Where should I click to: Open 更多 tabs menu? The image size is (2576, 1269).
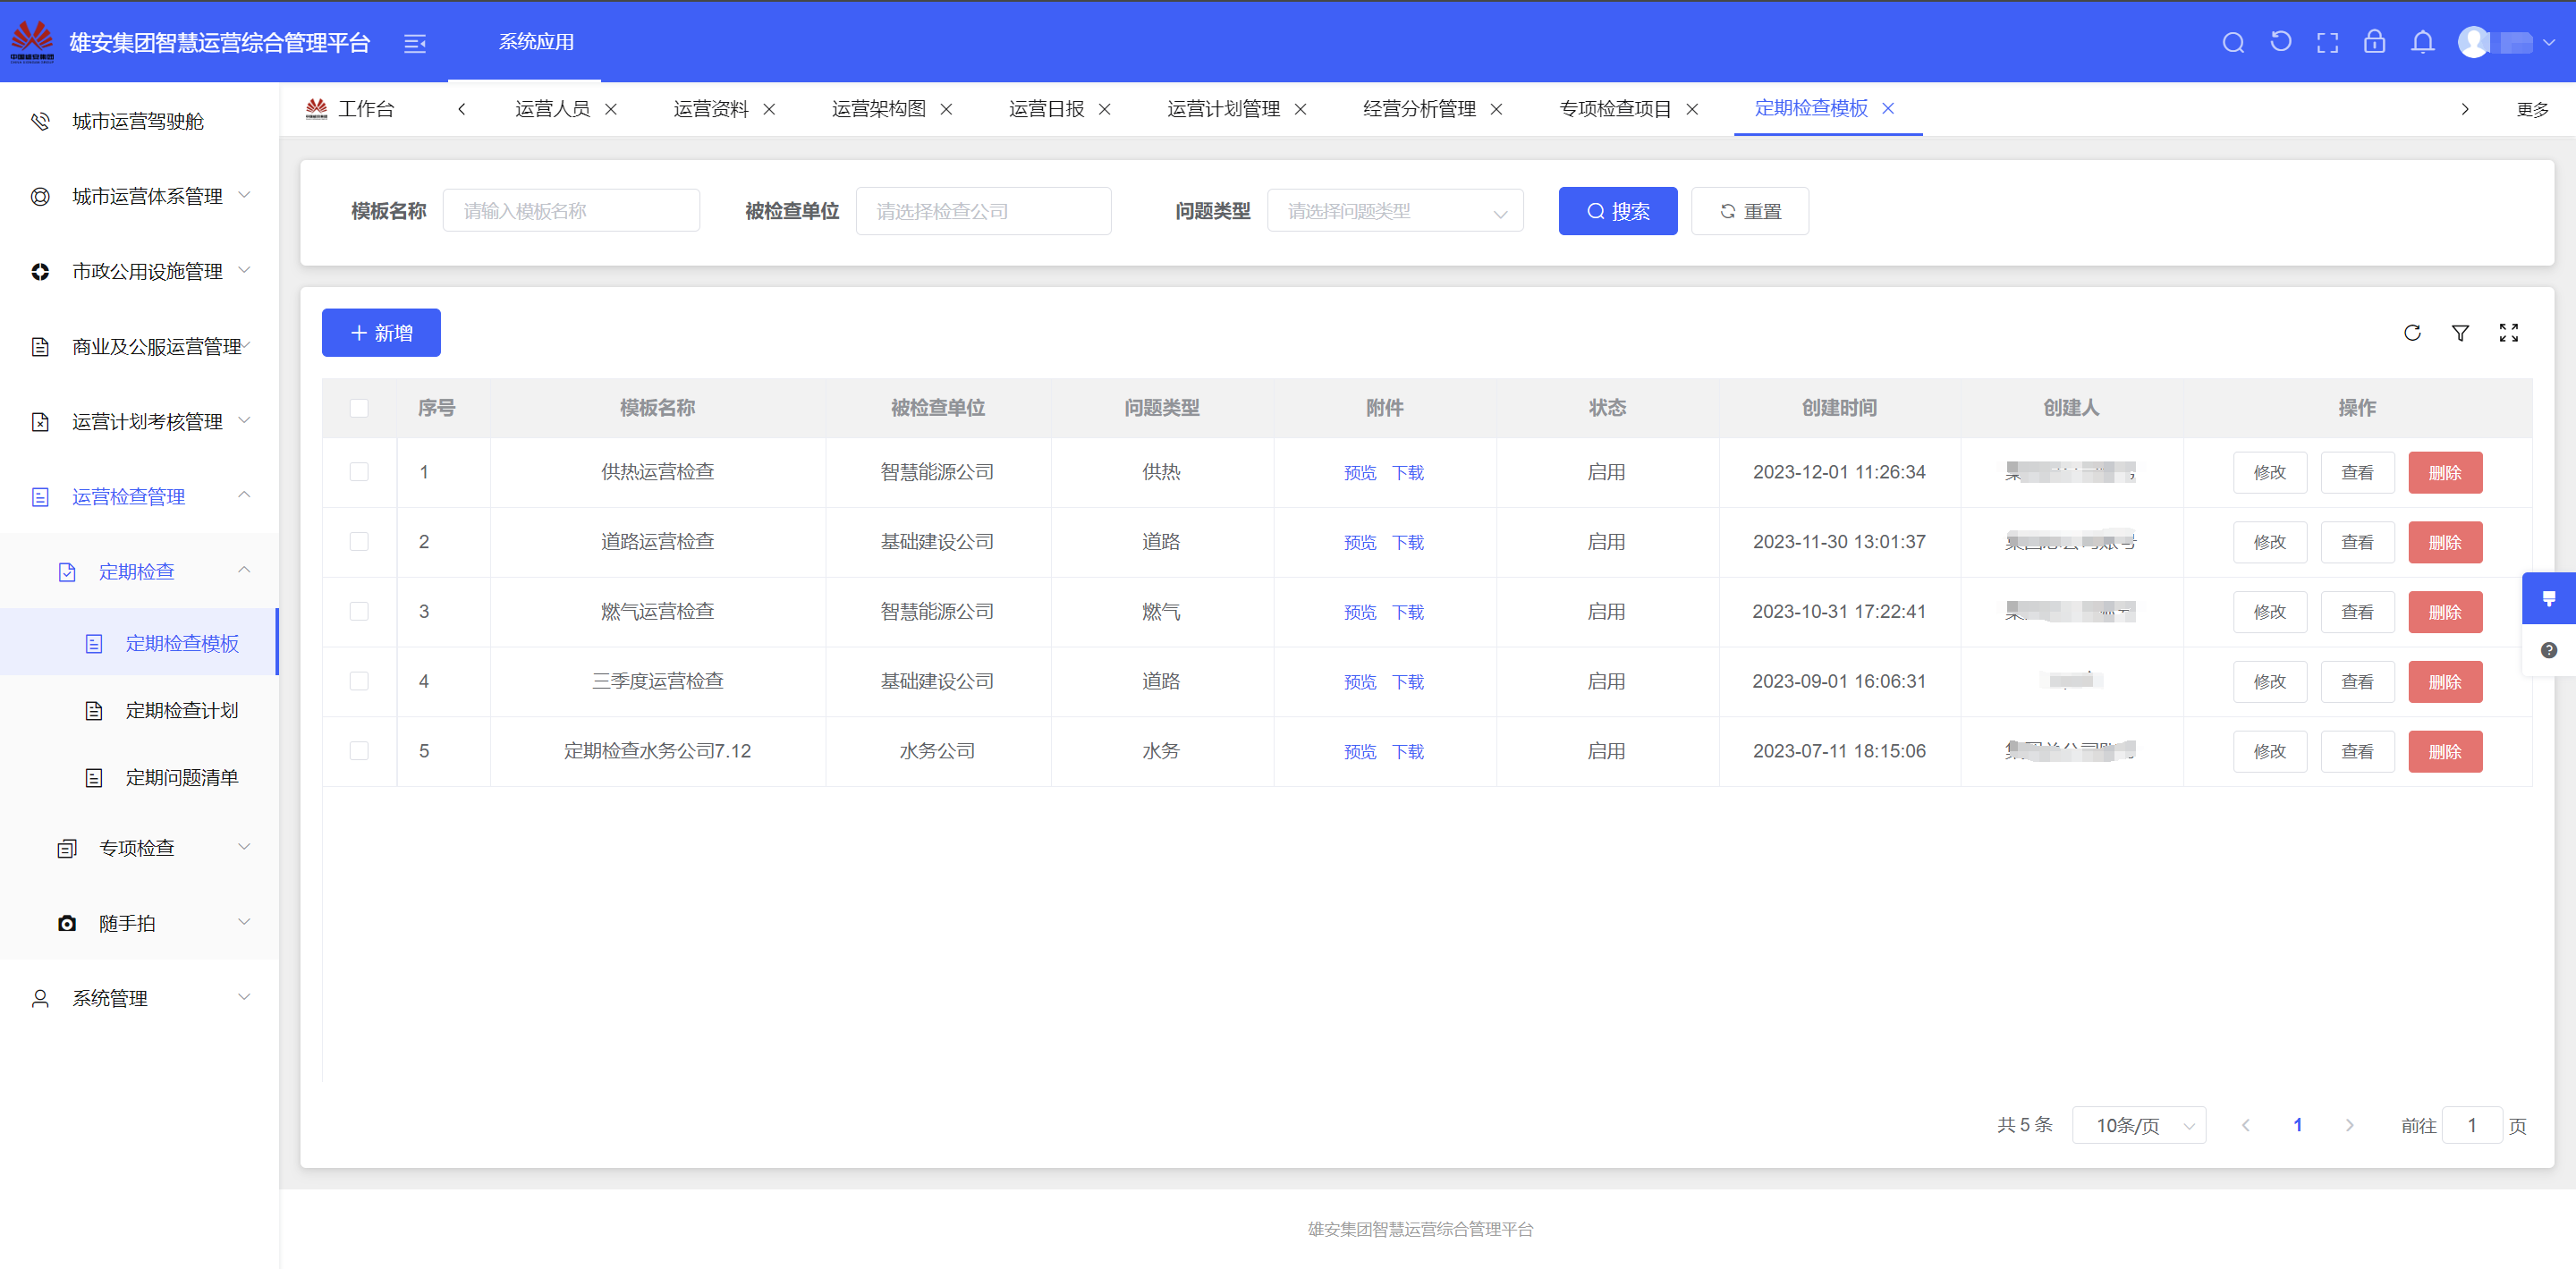[2532, 110]
